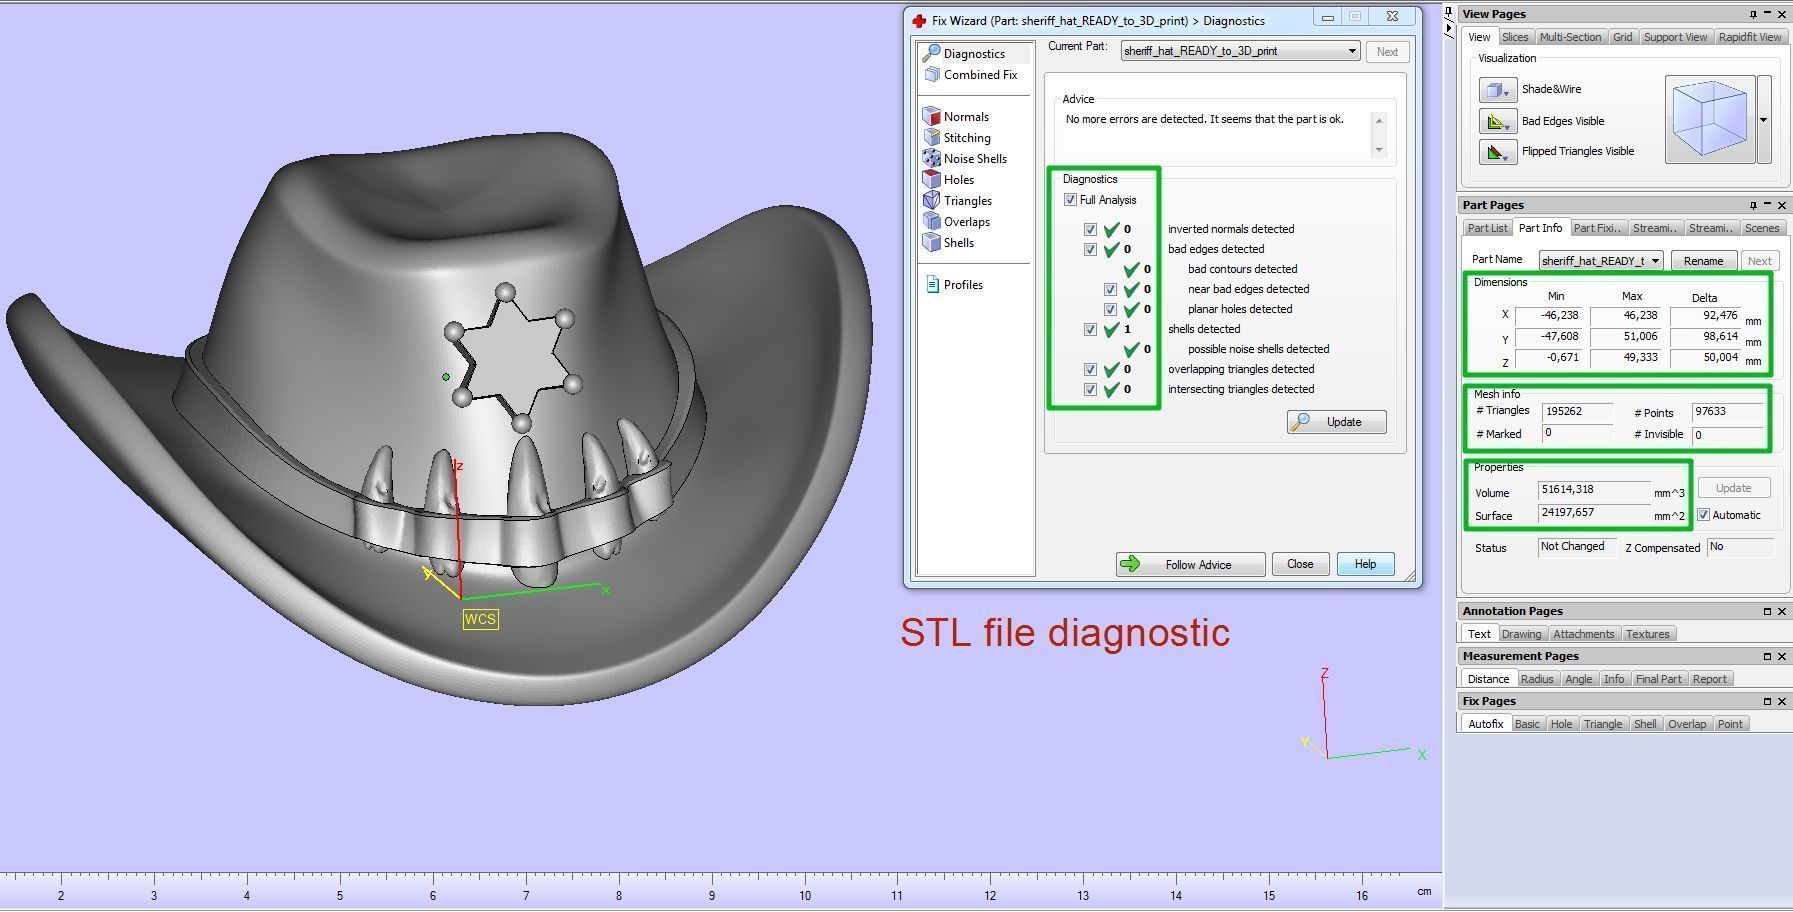Open the Part Fixi.. tab

click(x=1597, y=228)
